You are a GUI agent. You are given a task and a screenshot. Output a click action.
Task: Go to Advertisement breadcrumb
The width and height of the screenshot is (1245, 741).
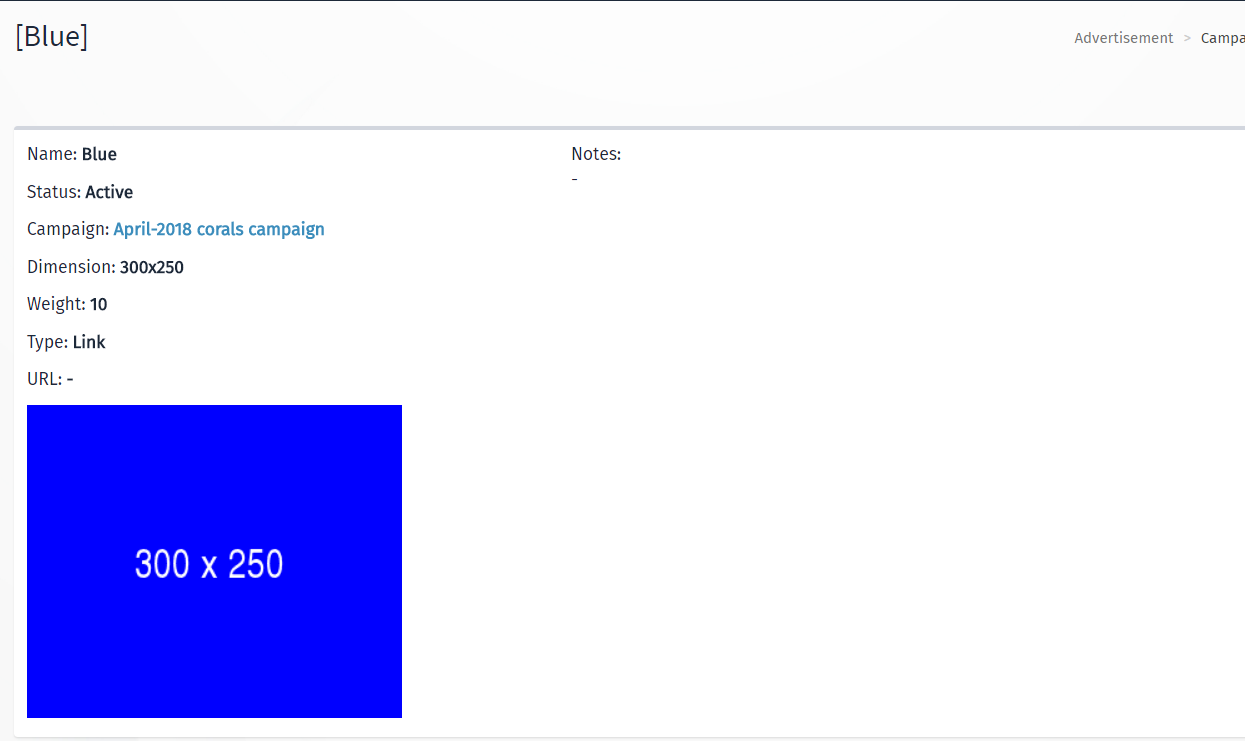point(1124,38)
